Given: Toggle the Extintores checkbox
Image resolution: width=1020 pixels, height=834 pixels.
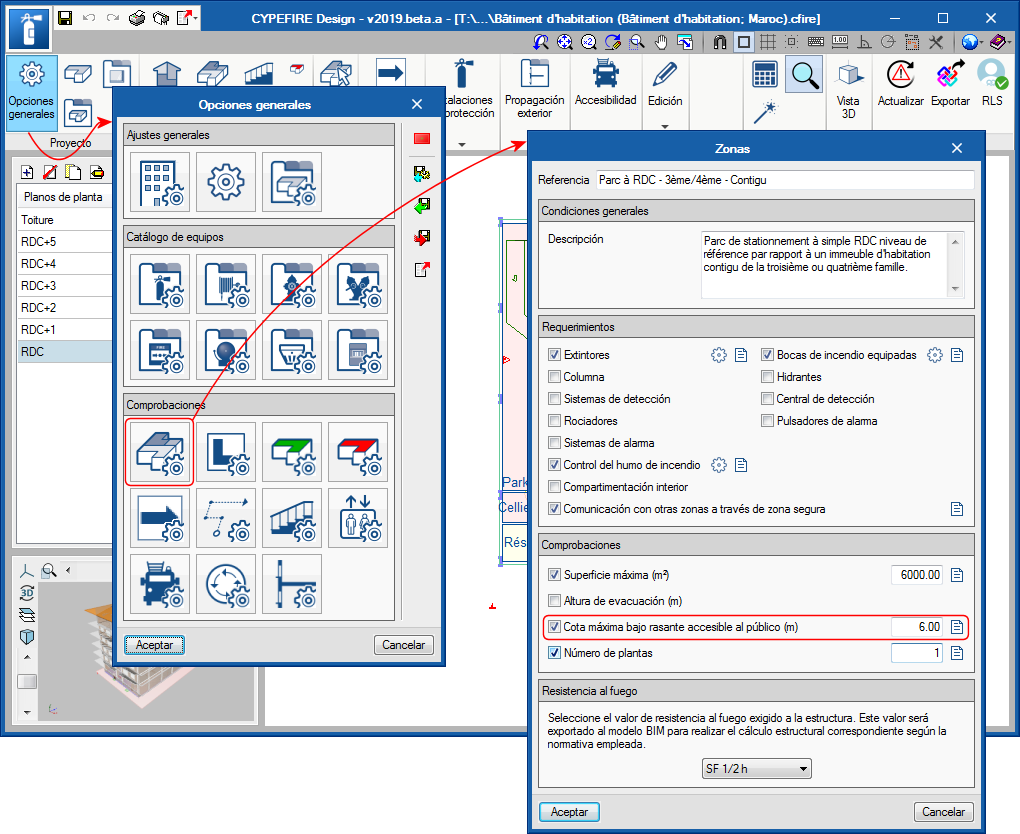Looking at the screenshot, I should 554,355.
